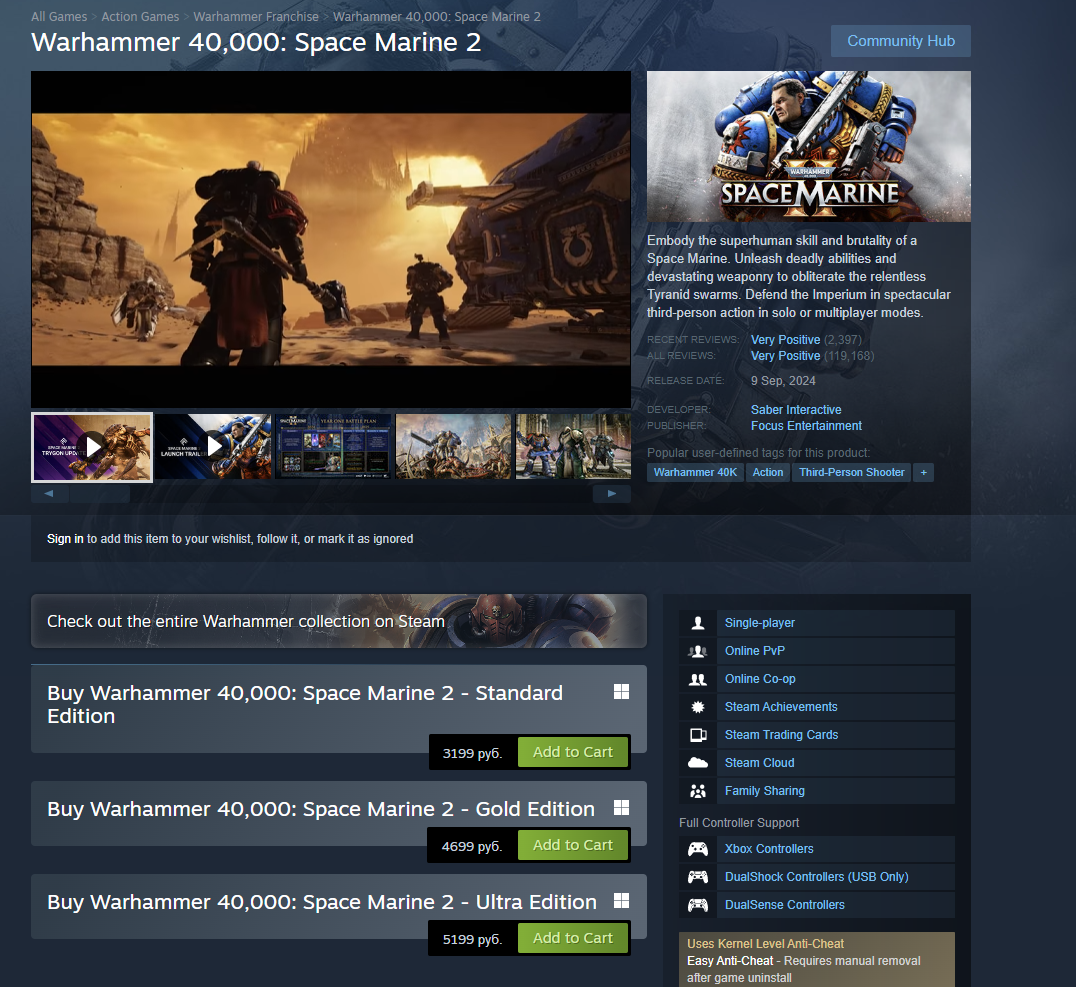Screen dimensions: 1076x987
Task: Click the DualShock Controllers gamepad icon
Action: pos(698,876)
